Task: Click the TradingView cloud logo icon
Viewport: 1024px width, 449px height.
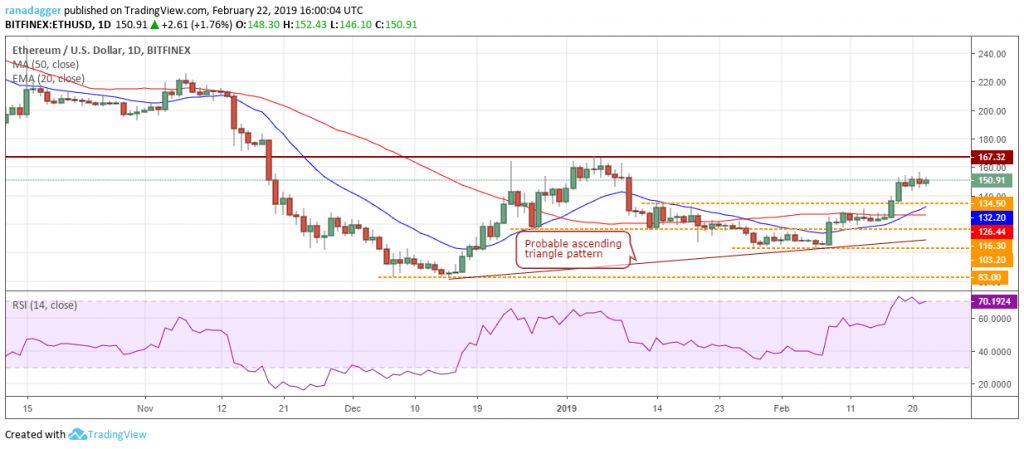Action: [x=78, y=434]
